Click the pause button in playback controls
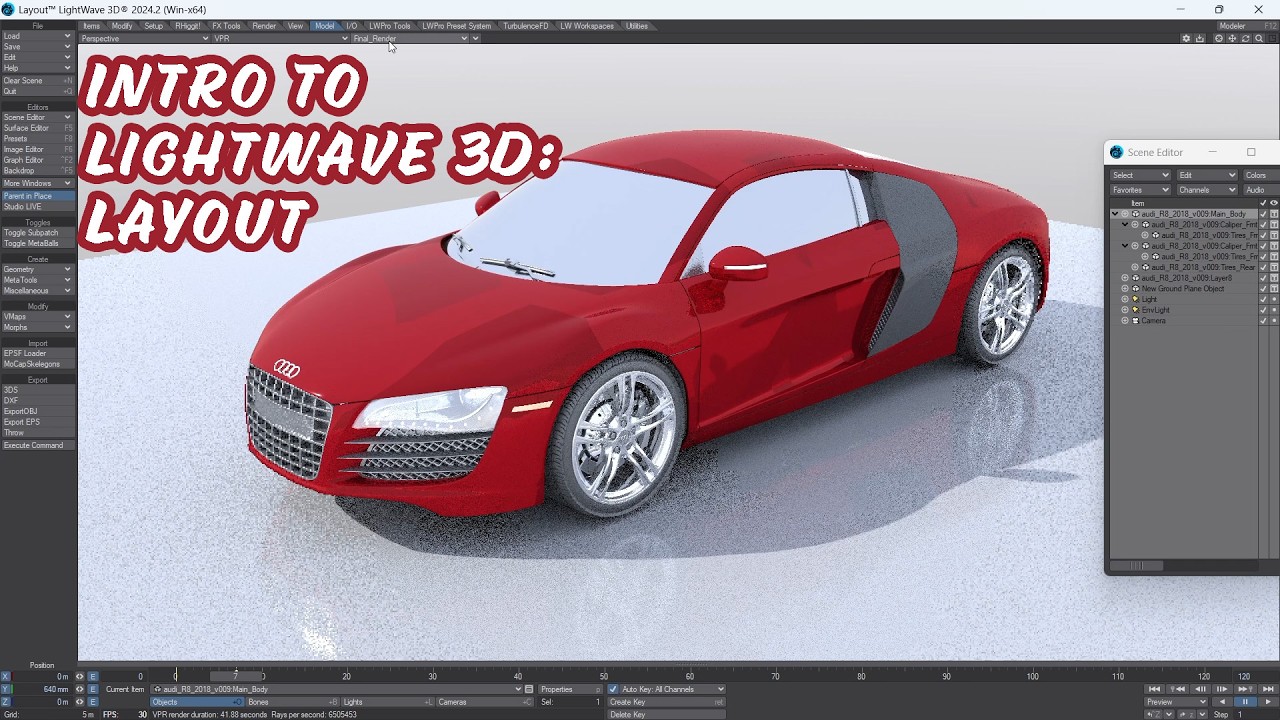 click(x=1245, y=702)
